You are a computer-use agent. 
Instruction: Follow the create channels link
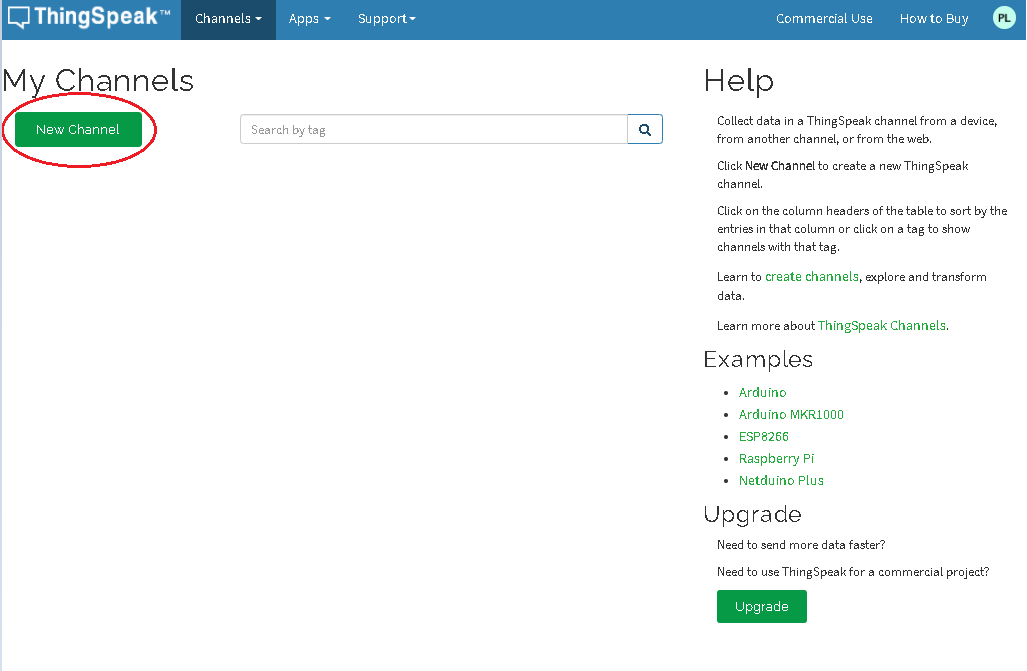[811, 277]
